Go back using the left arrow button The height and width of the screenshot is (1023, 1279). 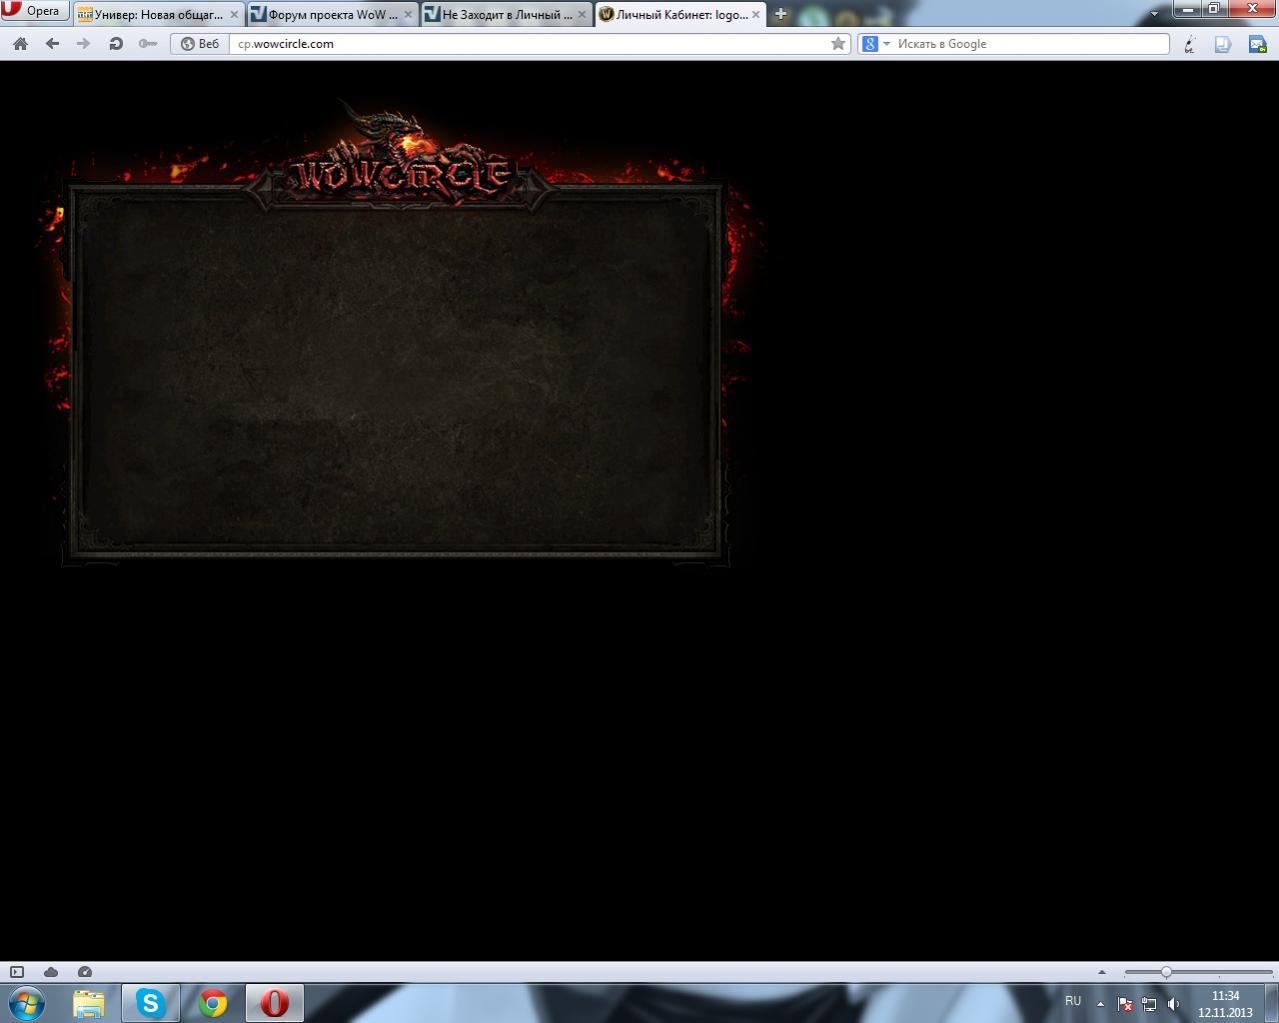pyautogui.click(x=52, y=44)
